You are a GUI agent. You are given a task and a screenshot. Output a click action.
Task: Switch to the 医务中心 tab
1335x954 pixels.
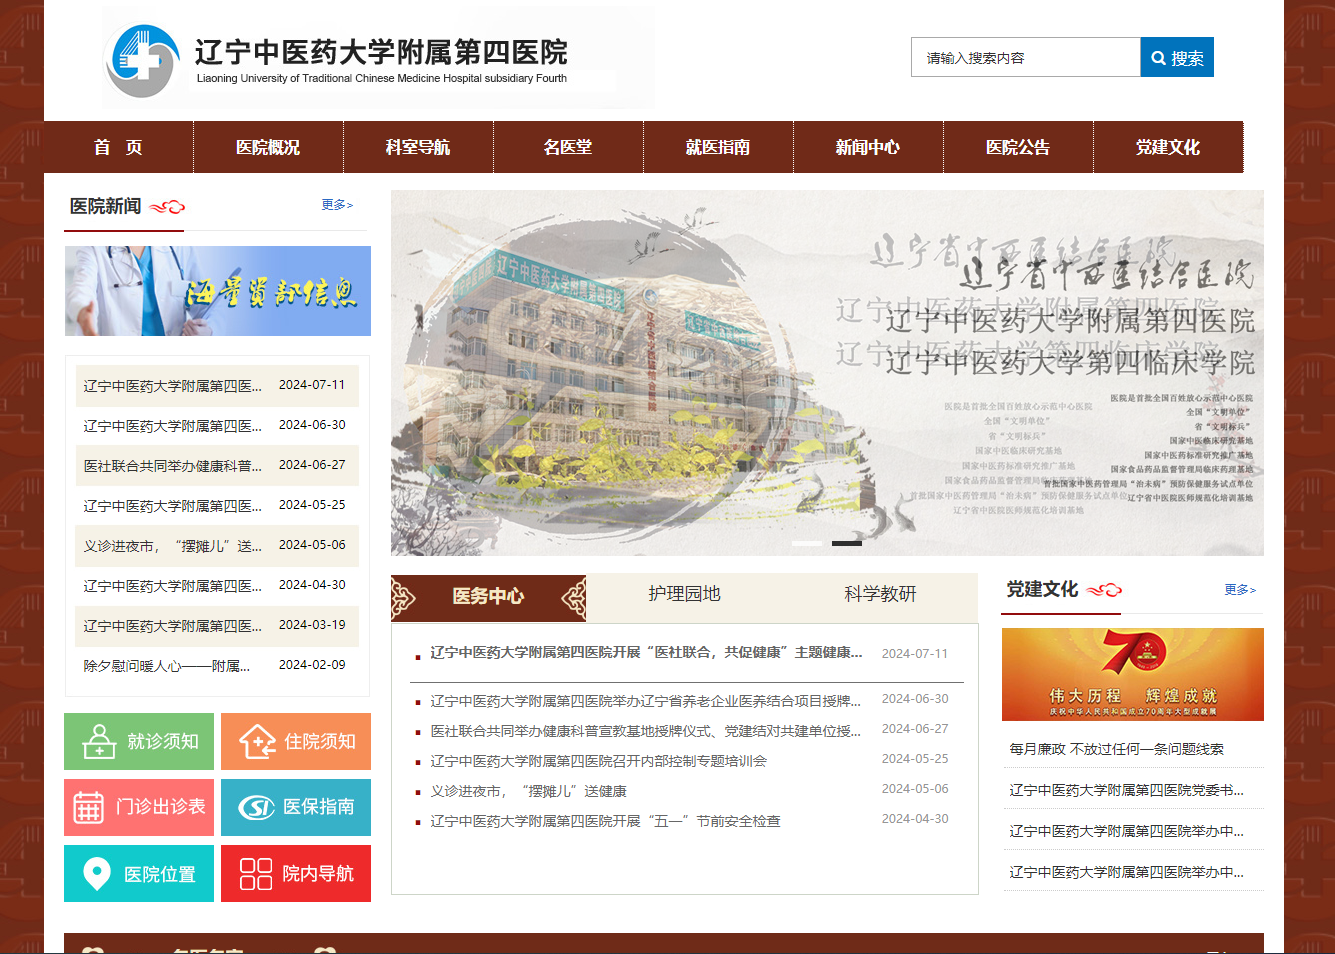488,597
